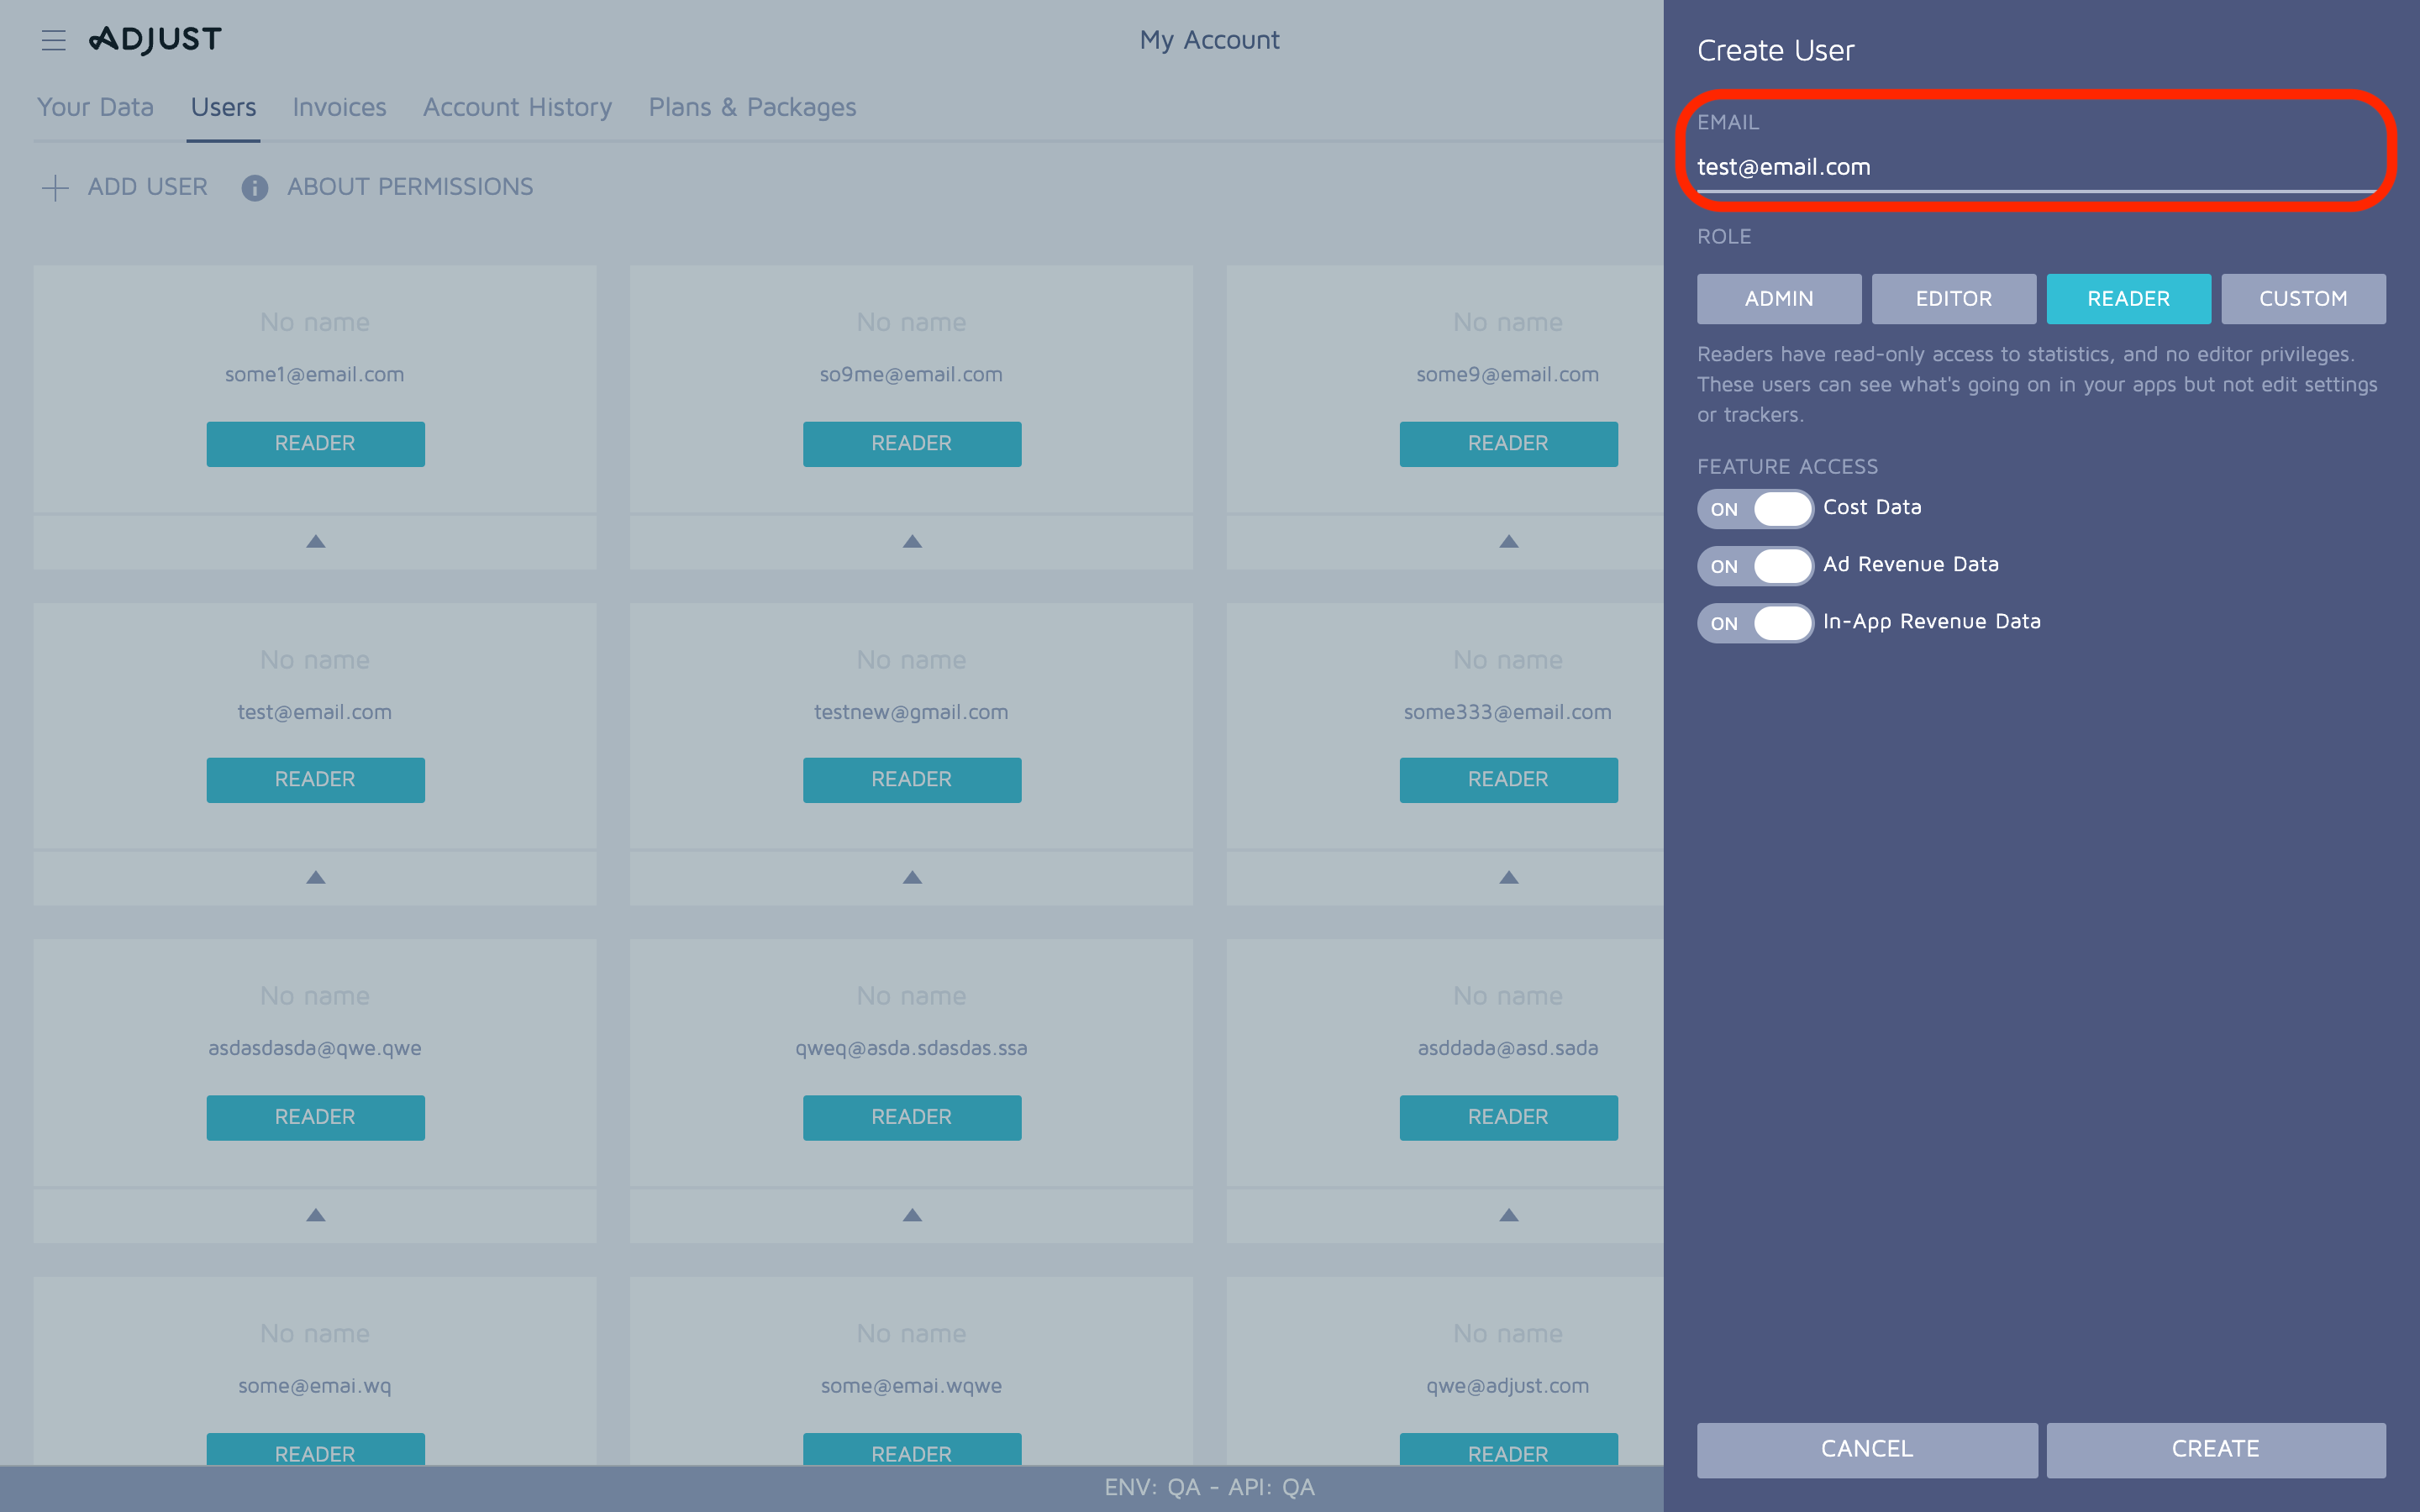Toggle off the Ad Revenue Data access

coord(1754,564)
